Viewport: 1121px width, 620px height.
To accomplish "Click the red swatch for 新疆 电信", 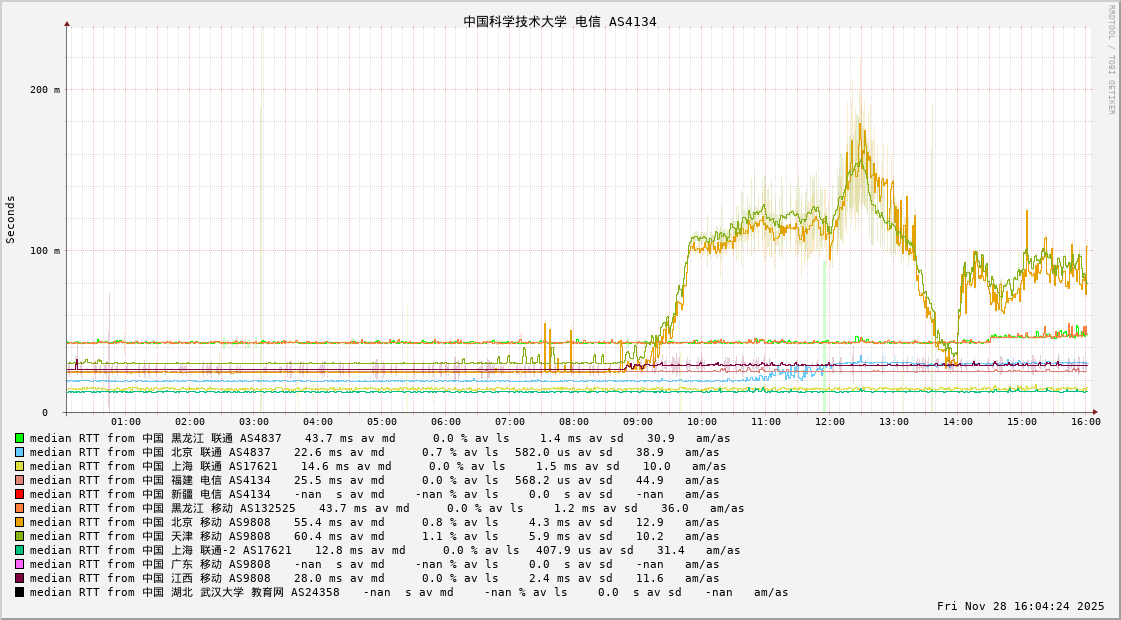I will click(x=19, y=494).
